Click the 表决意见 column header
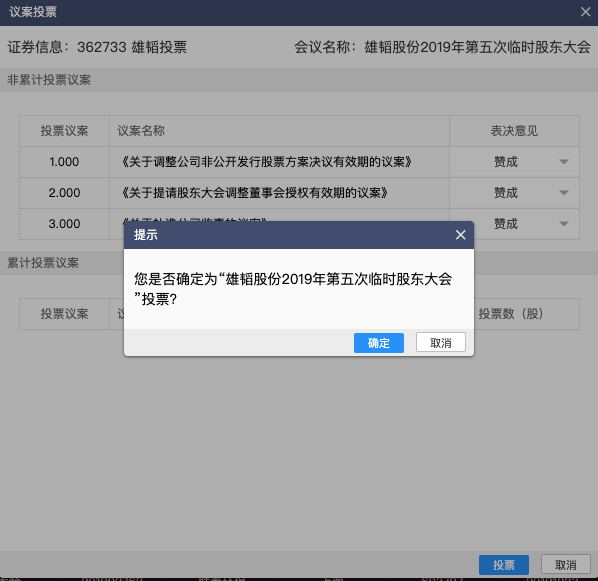 514,131
